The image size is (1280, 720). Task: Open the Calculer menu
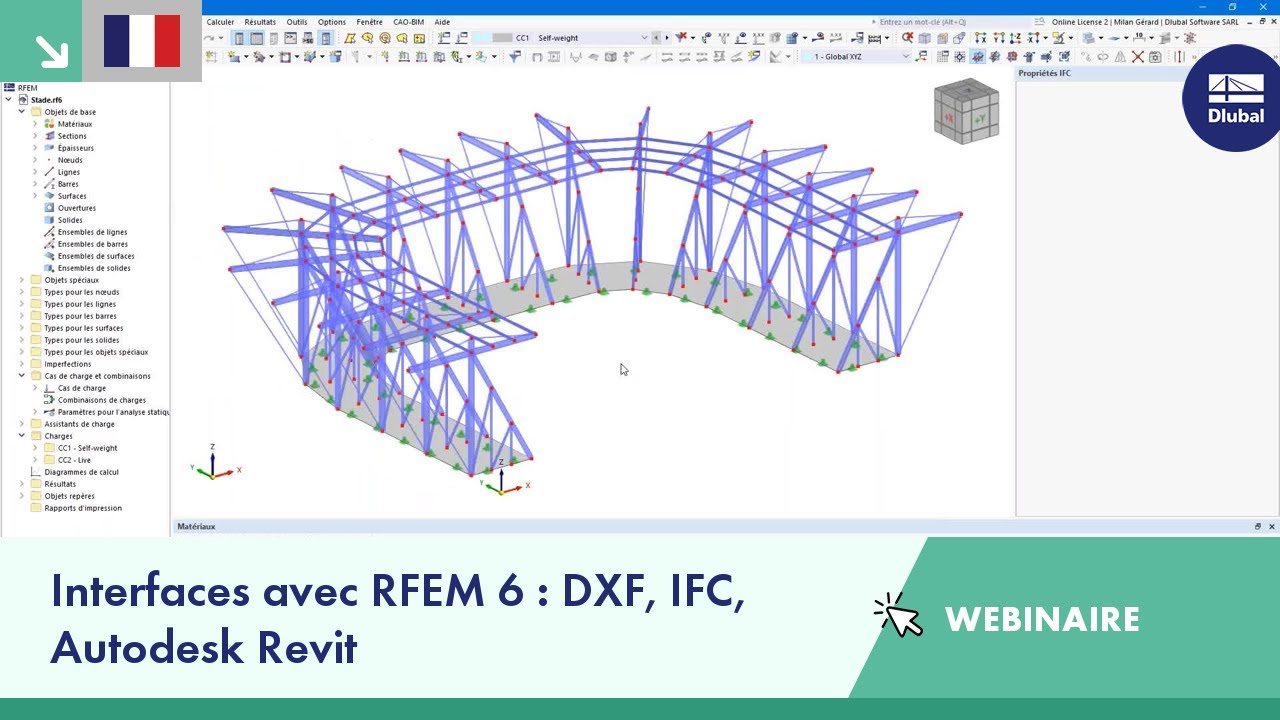point(220,22)
